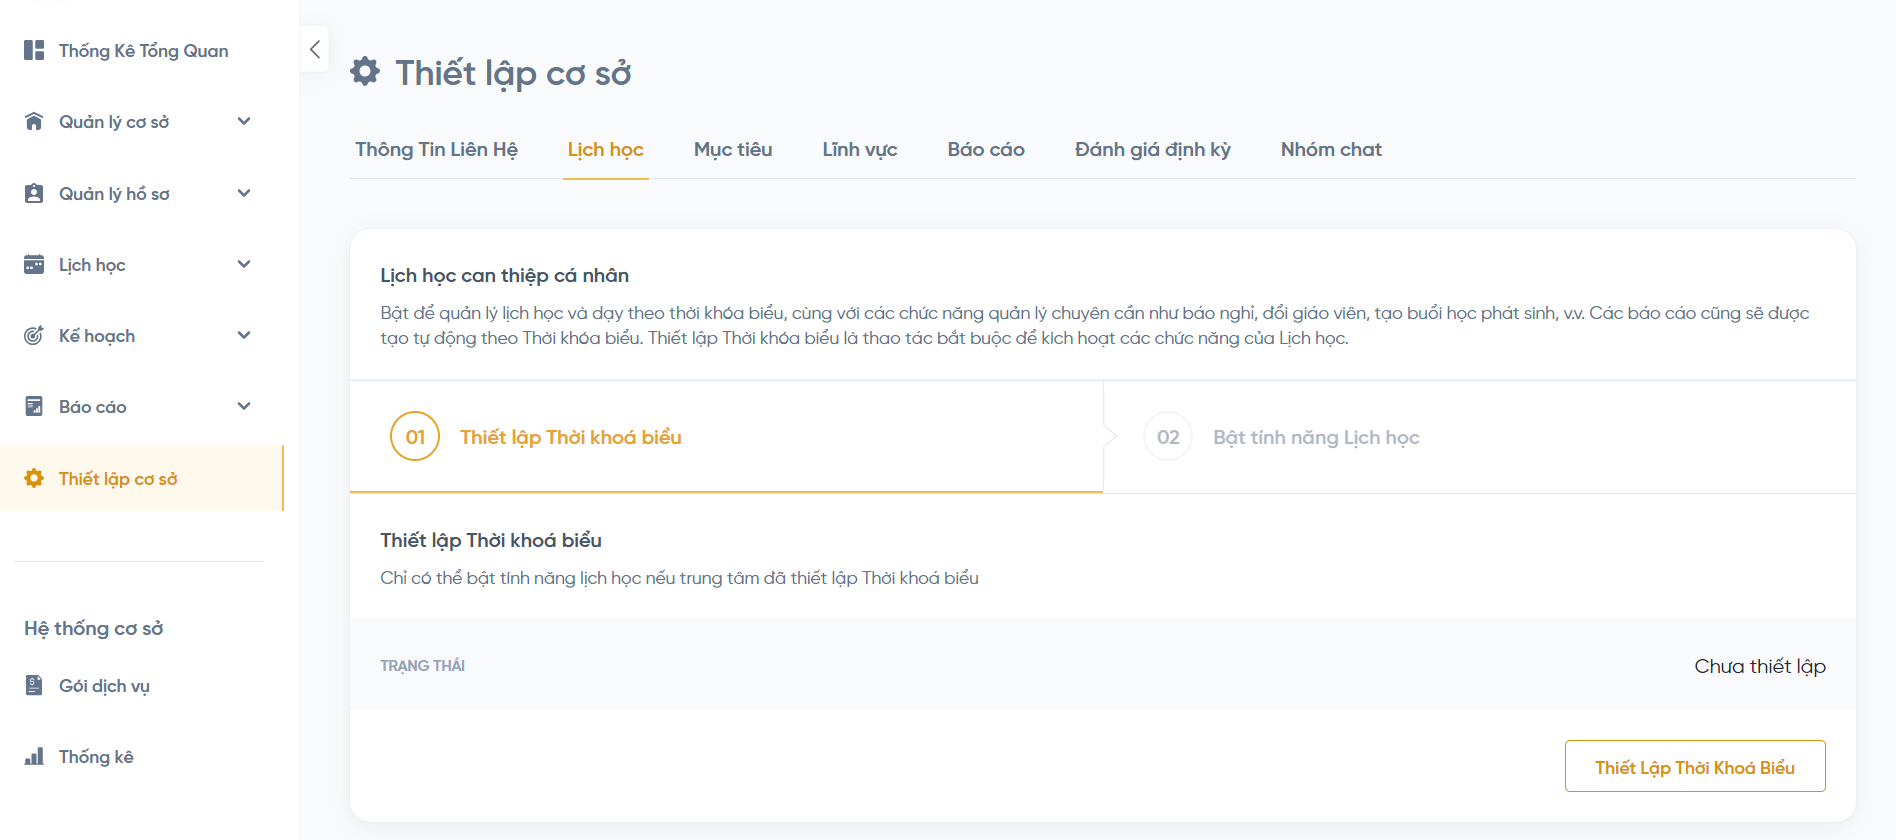
Task: Switch to the Thông Tin Liên Hệ tab
Action: (436, 150)
